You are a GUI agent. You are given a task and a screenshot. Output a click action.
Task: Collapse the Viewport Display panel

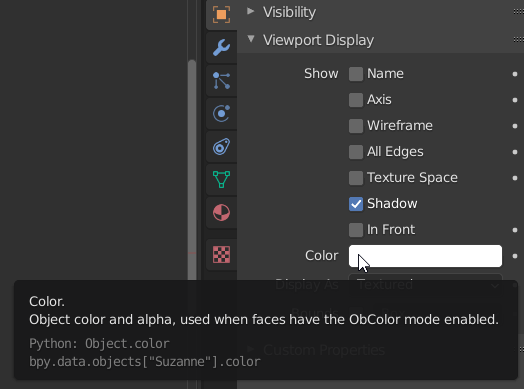251,39
